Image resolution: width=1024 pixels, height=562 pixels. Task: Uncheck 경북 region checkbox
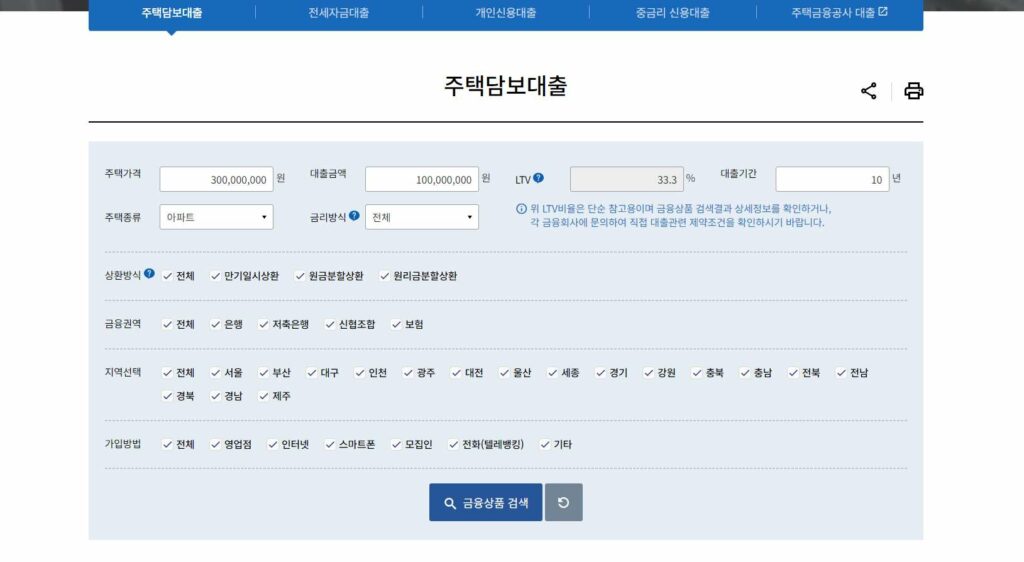[167, 396]
